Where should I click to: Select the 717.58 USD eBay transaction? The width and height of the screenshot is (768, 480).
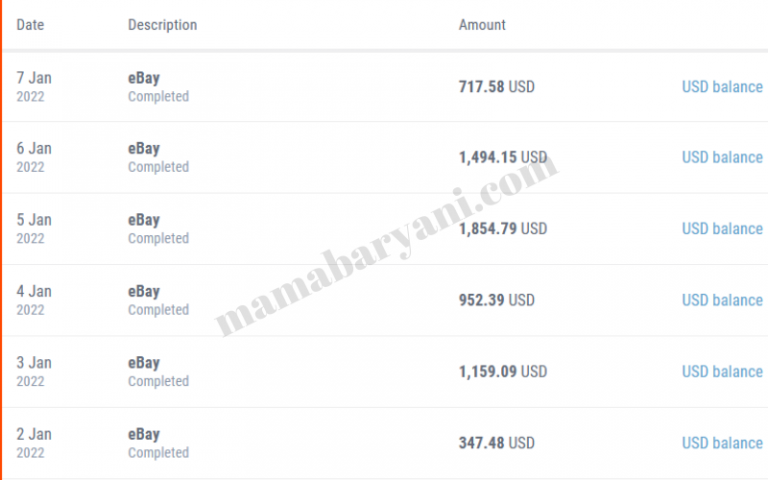496,87
